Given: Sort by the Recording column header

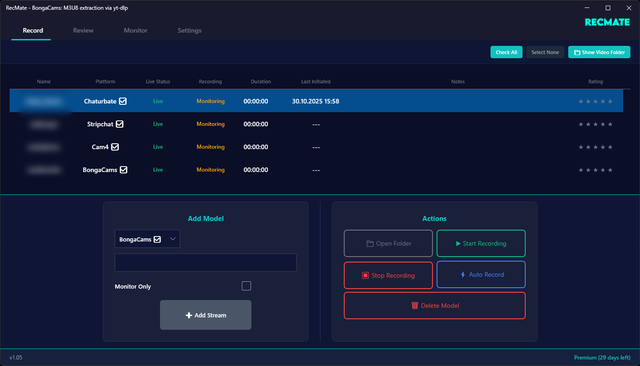Looking at the screenshot, I should (x=210, y=82).
